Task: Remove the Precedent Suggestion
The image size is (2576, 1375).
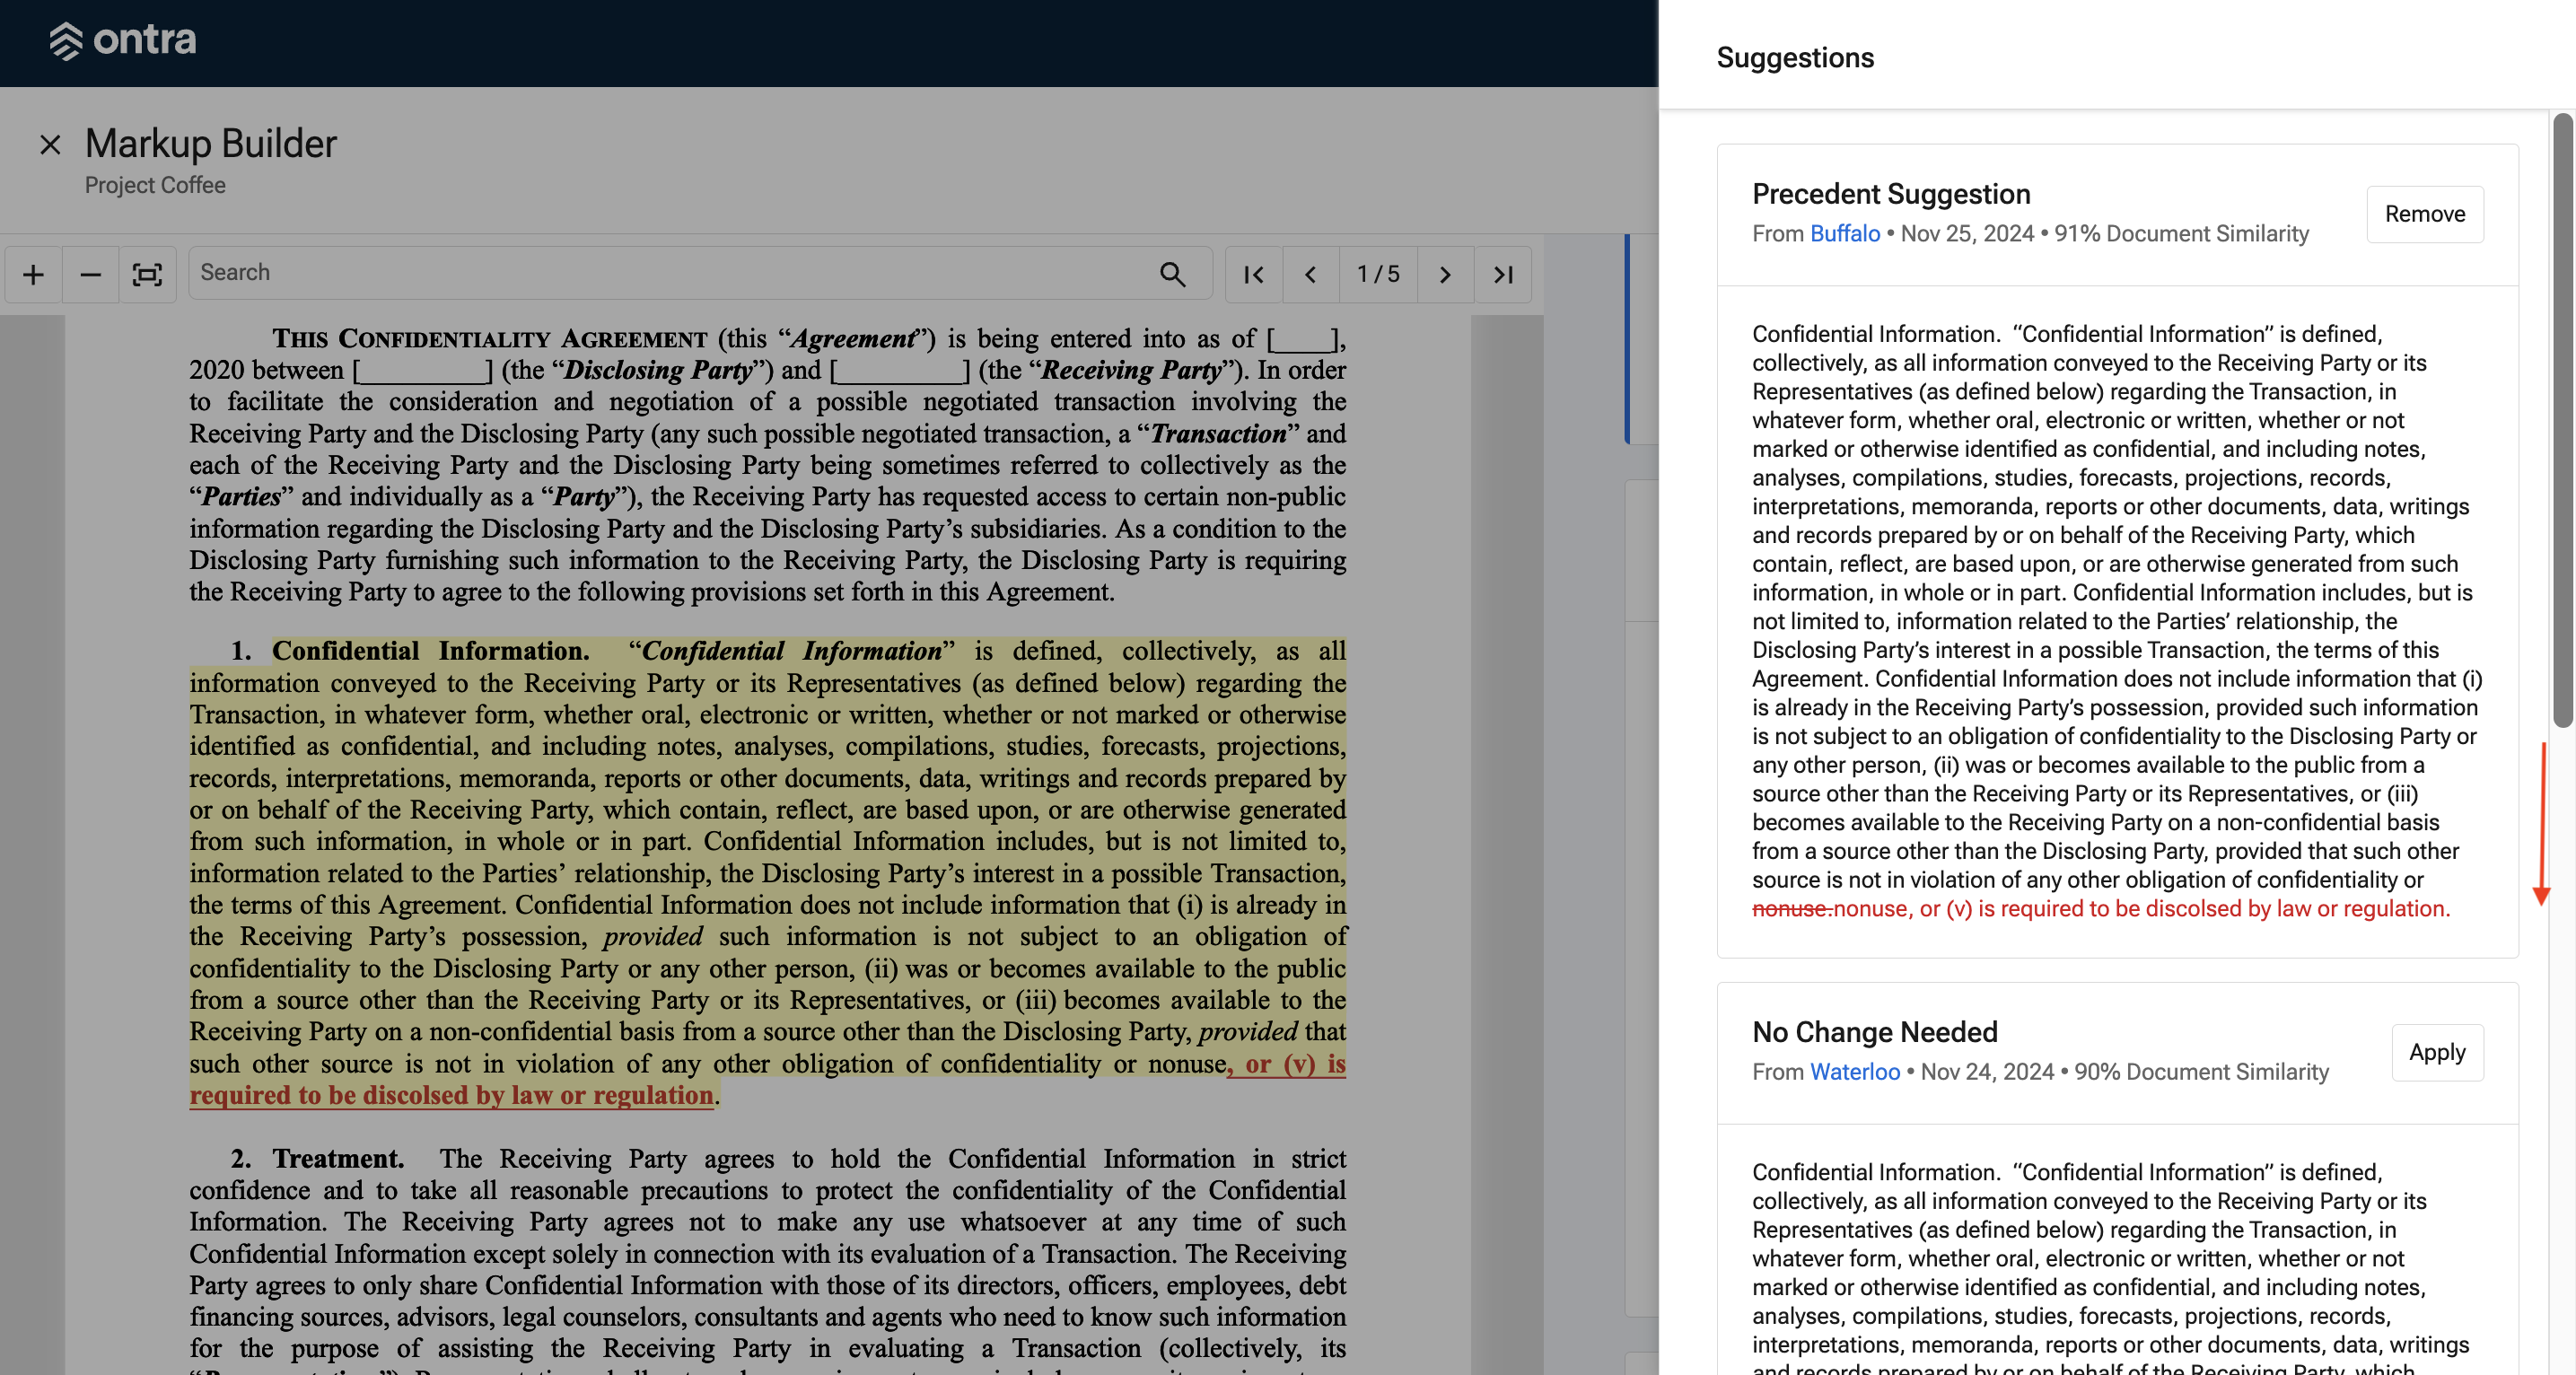Action: (x=2424, y=214)
